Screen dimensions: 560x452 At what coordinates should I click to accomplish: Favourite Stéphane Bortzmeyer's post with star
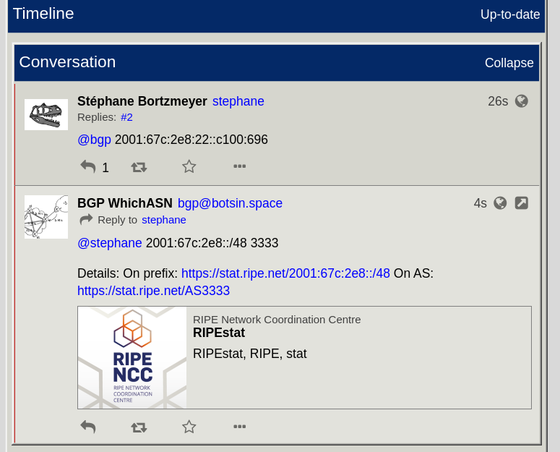click(189, 166)
